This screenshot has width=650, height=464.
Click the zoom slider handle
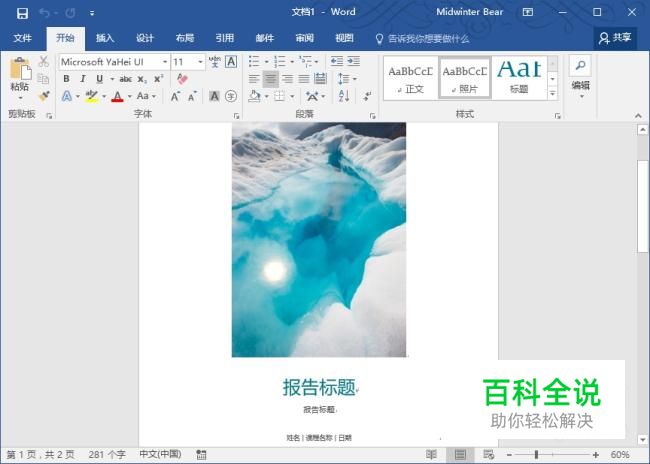click(536, 455)
